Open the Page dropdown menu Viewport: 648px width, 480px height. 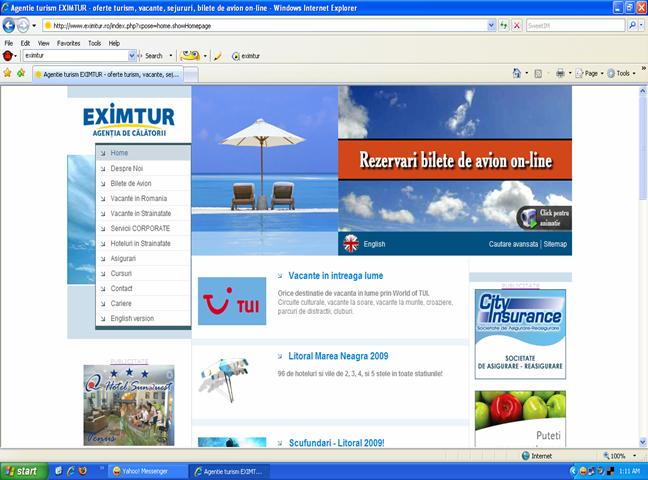coord(591,73)
